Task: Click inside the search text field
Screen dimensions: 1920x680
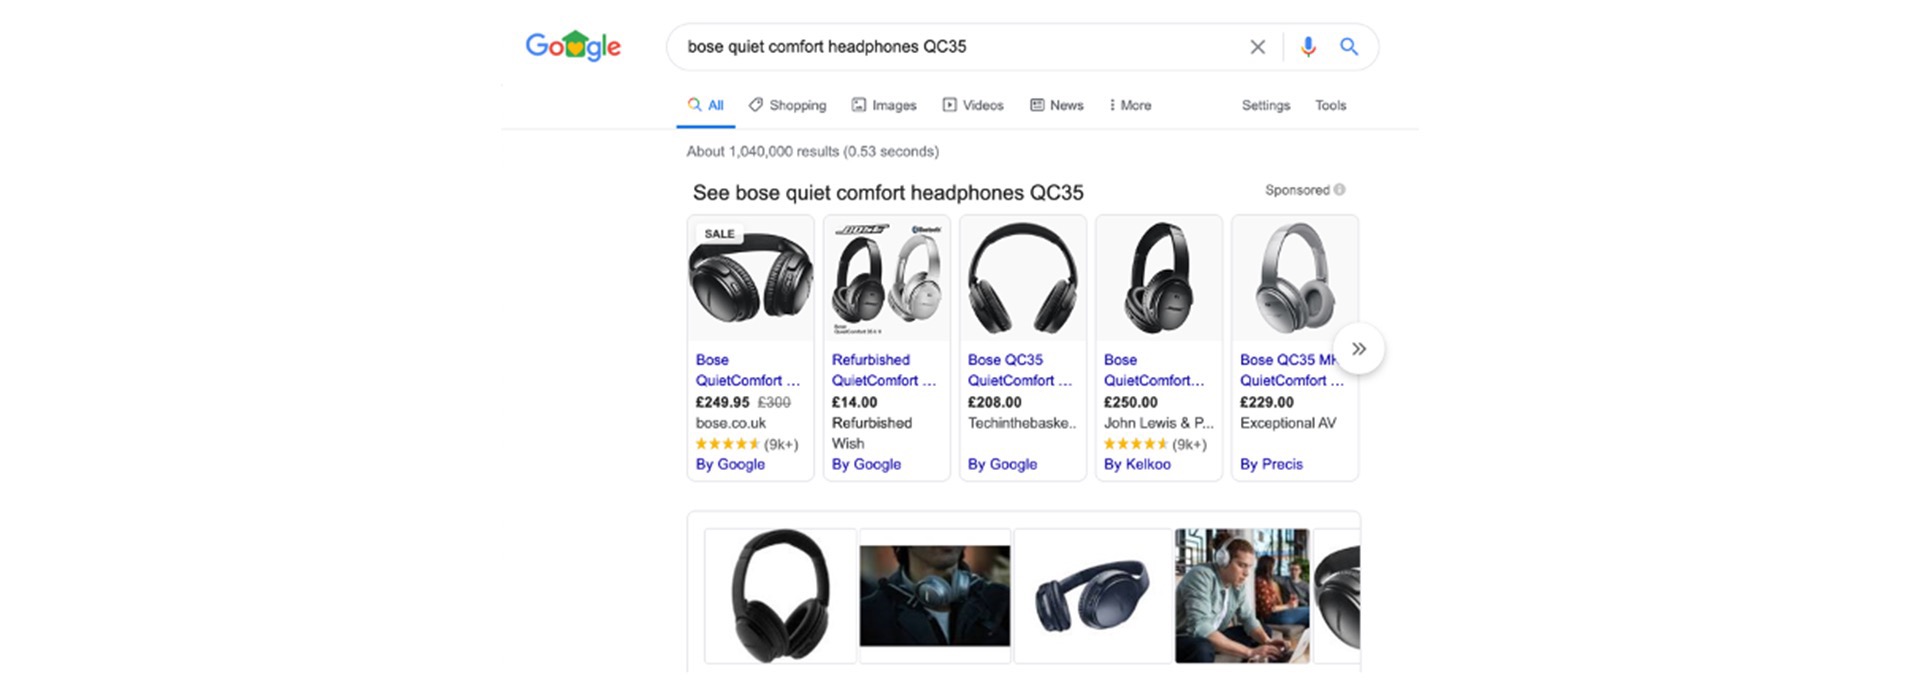Action: (x=955, y=47)
